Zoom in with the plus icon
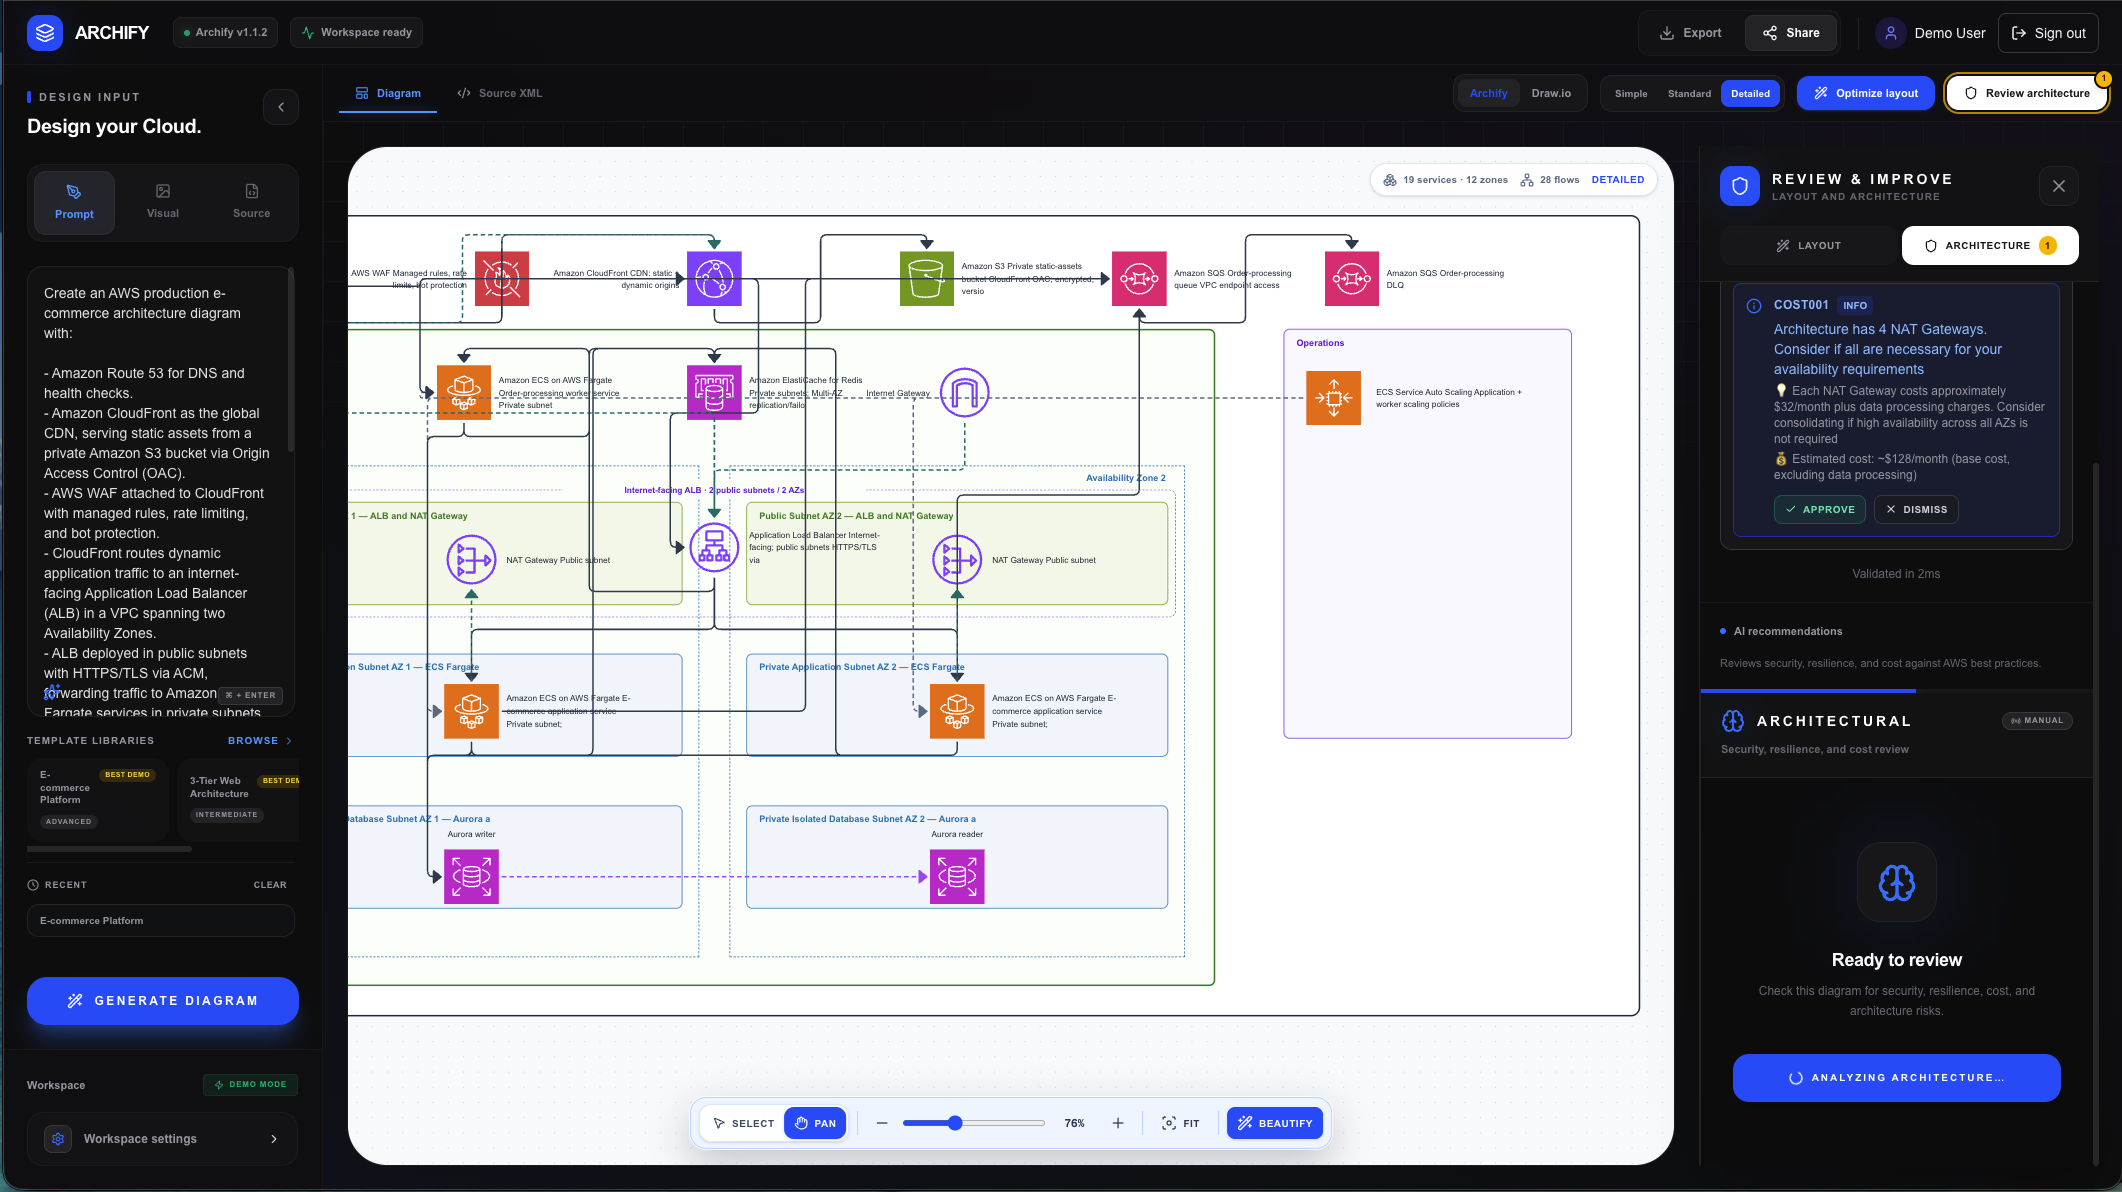Viewport: 2122px width, 1192px height. click(x=1118, y=1123)
